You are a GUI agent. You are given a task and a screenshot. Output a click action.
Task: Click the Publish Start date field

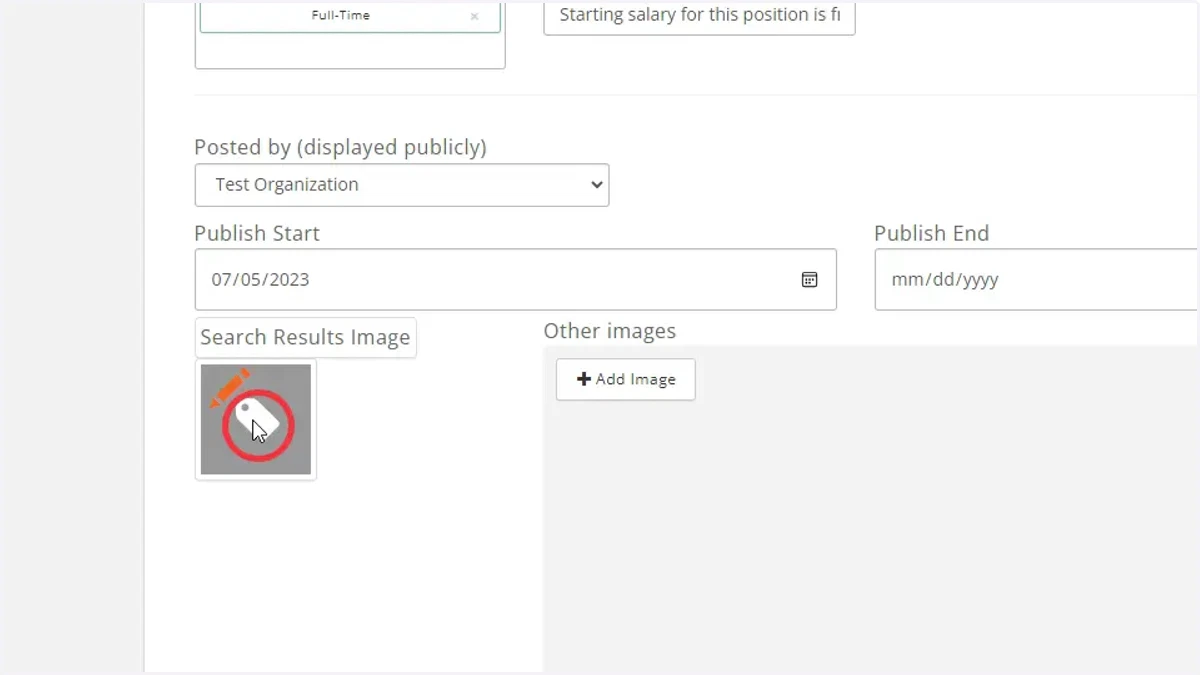[x=515, y=280]
